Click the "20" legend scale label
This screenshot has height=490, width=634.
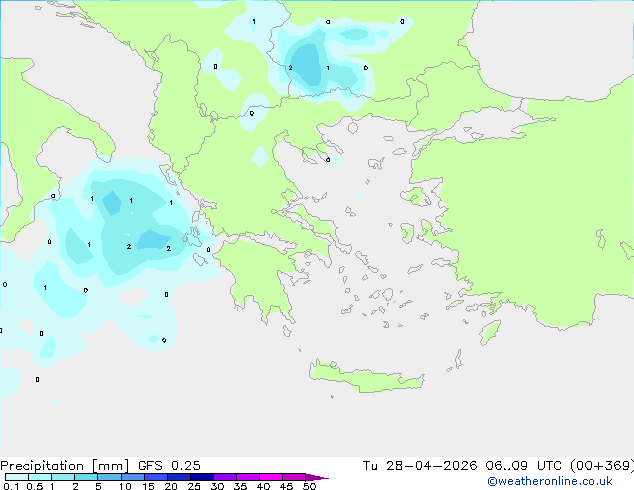[x=171, y=486]
